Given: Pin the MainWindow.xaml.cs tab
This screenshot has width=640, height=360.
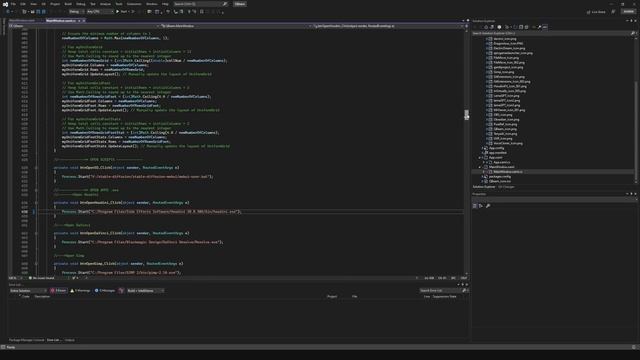Looking at the screenshot, I should click(79, 20).
